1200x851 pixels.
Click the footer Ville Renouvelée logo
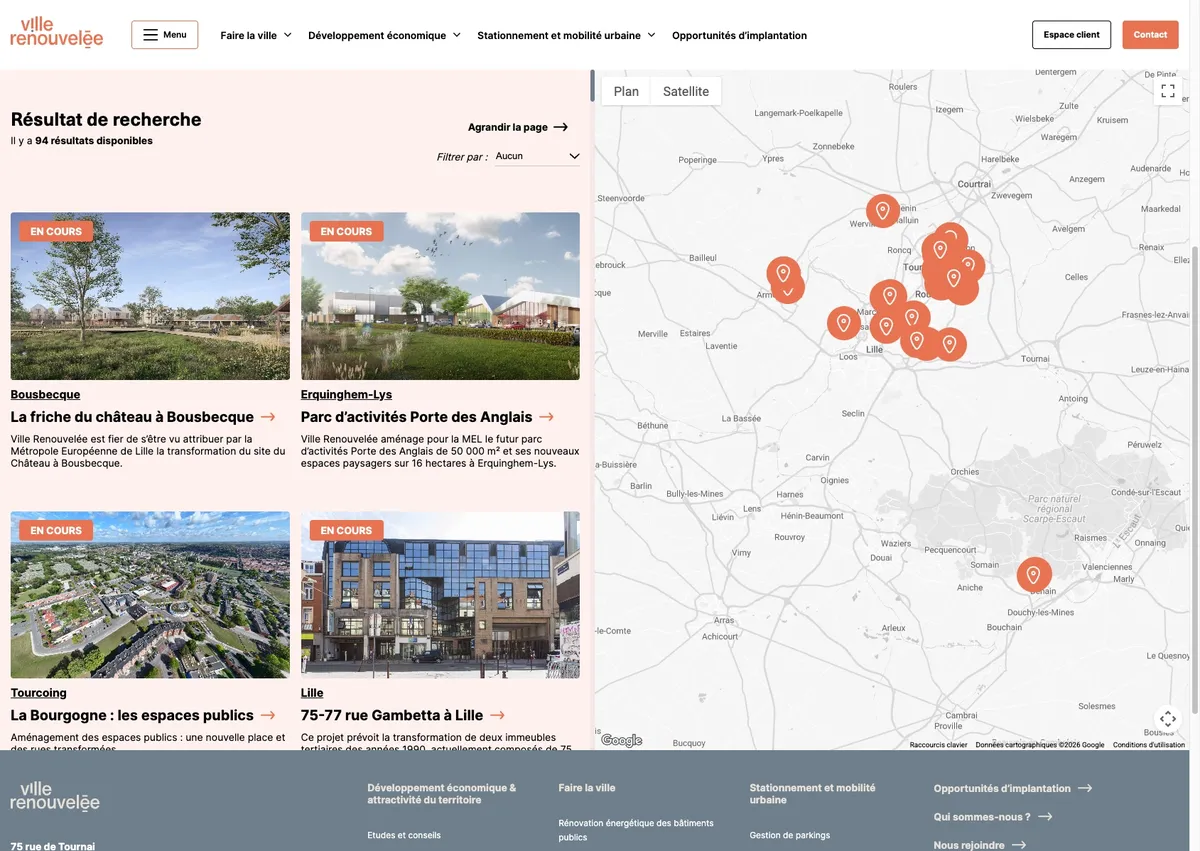coord(55,796)
